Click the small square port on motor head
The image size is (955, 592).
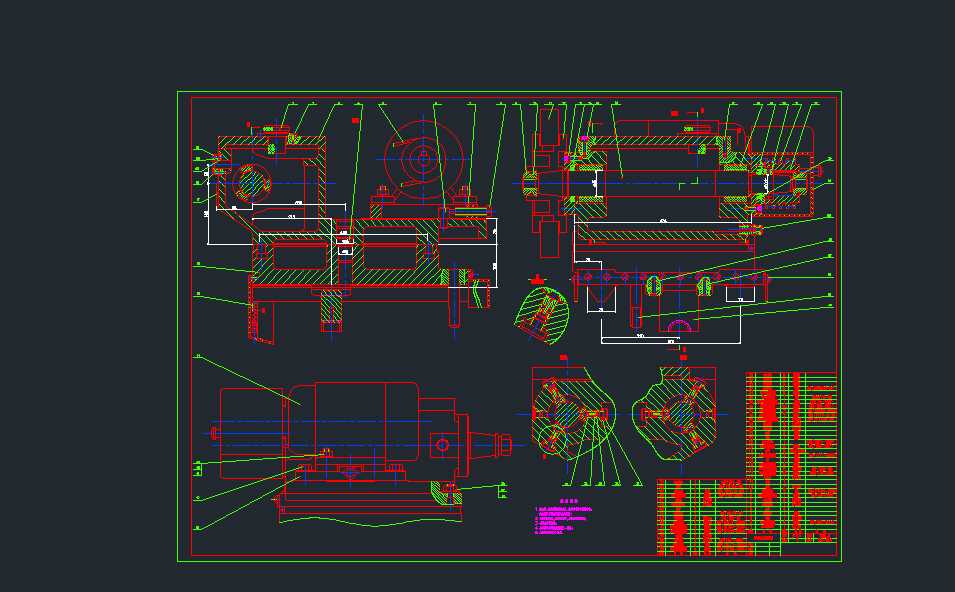[441, 443]
